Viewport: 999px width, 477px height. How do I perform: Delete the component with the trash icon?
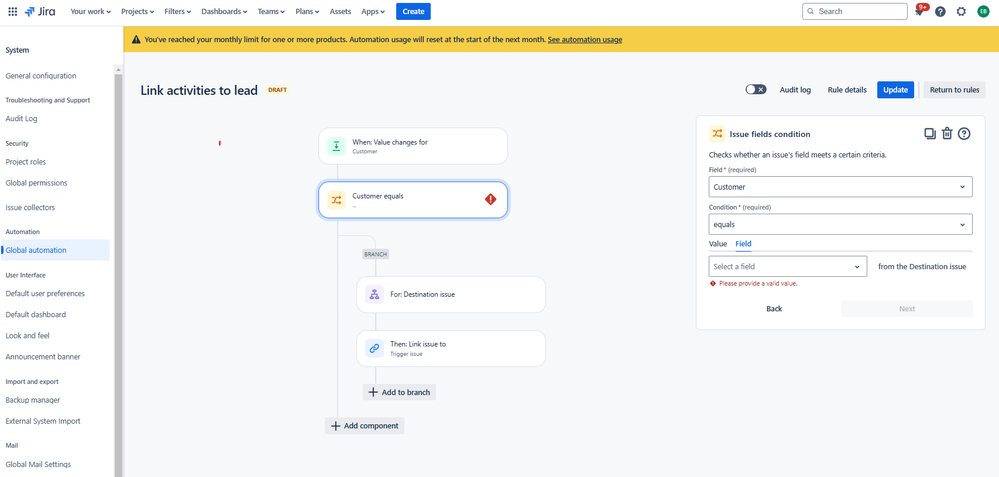tap(947, 134)
